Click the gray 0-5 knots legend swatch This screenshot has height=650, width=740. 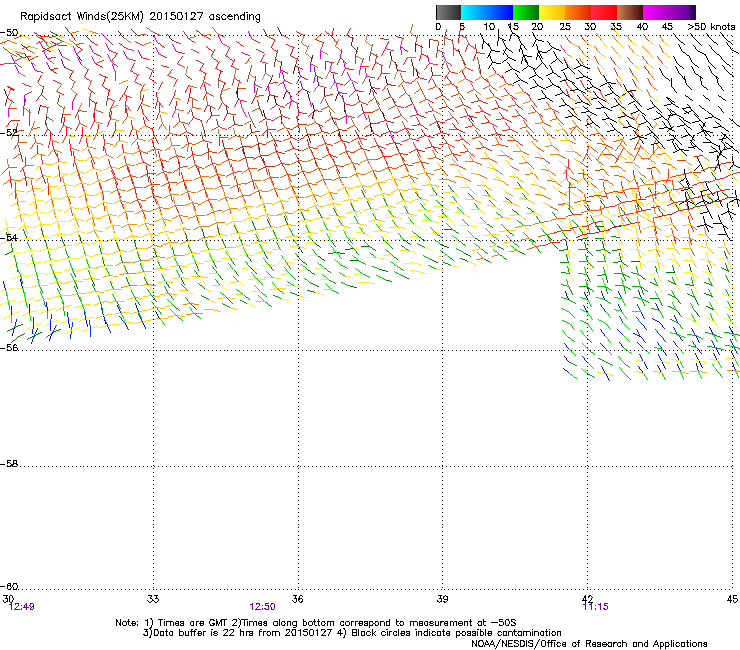pyautogui.click(x=448, y=12)
